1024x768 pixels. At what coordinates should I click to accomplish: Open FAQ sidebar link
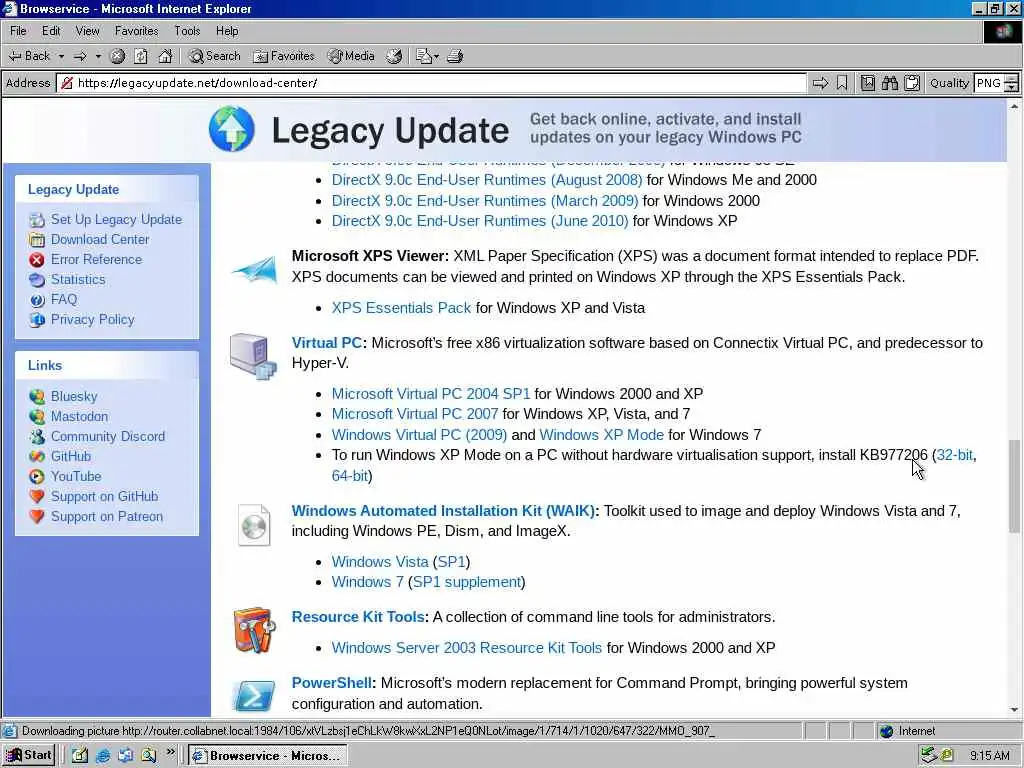pos(64,299)
